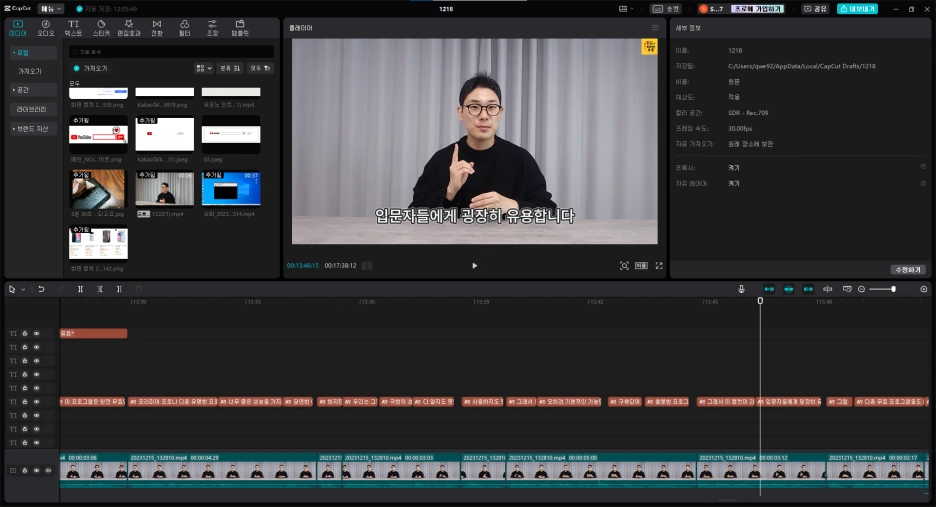
Task: Click the 공유 share button
Action: coord(815,8)
